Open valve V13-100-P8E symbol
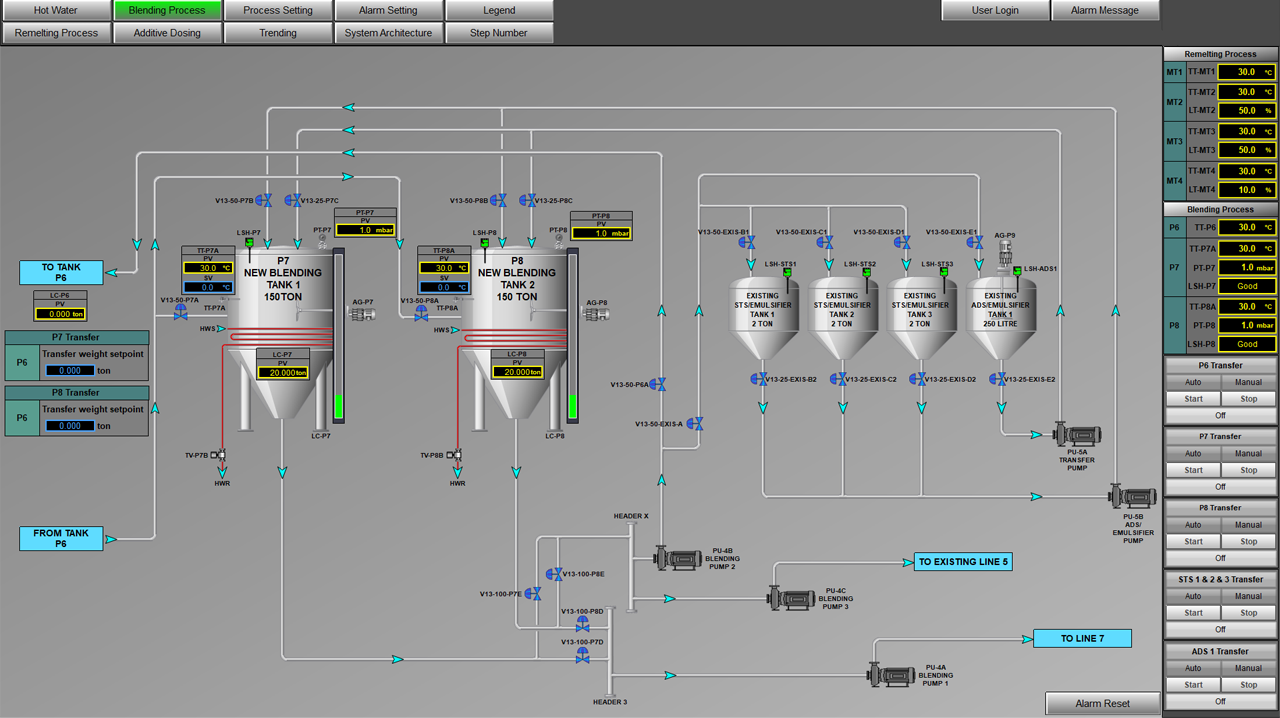 (x=553, y=574)
